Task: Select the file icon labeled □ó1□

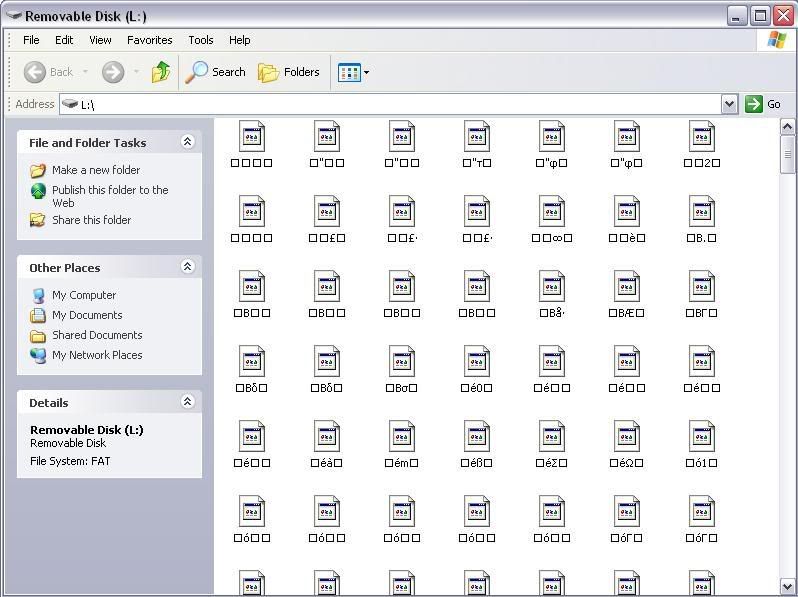Action: 701,436
